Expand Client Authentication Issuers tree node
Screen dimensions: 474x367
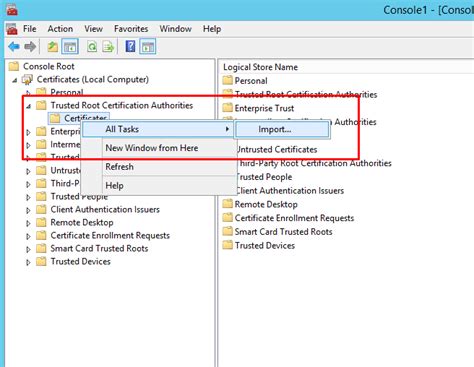28,210
